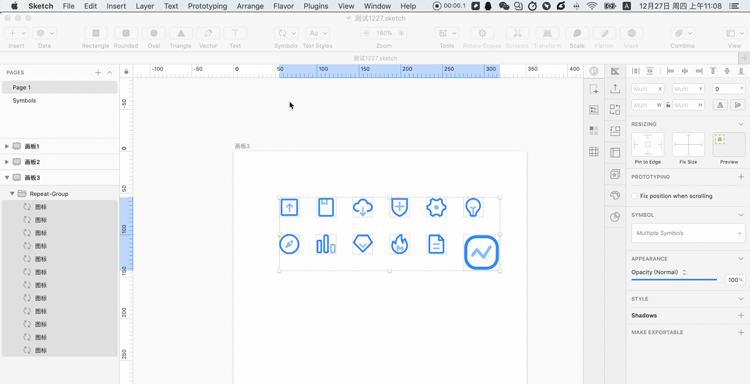Align selected layers to bottom edge
The image size is (750, 384).
[x=741, y=71]
